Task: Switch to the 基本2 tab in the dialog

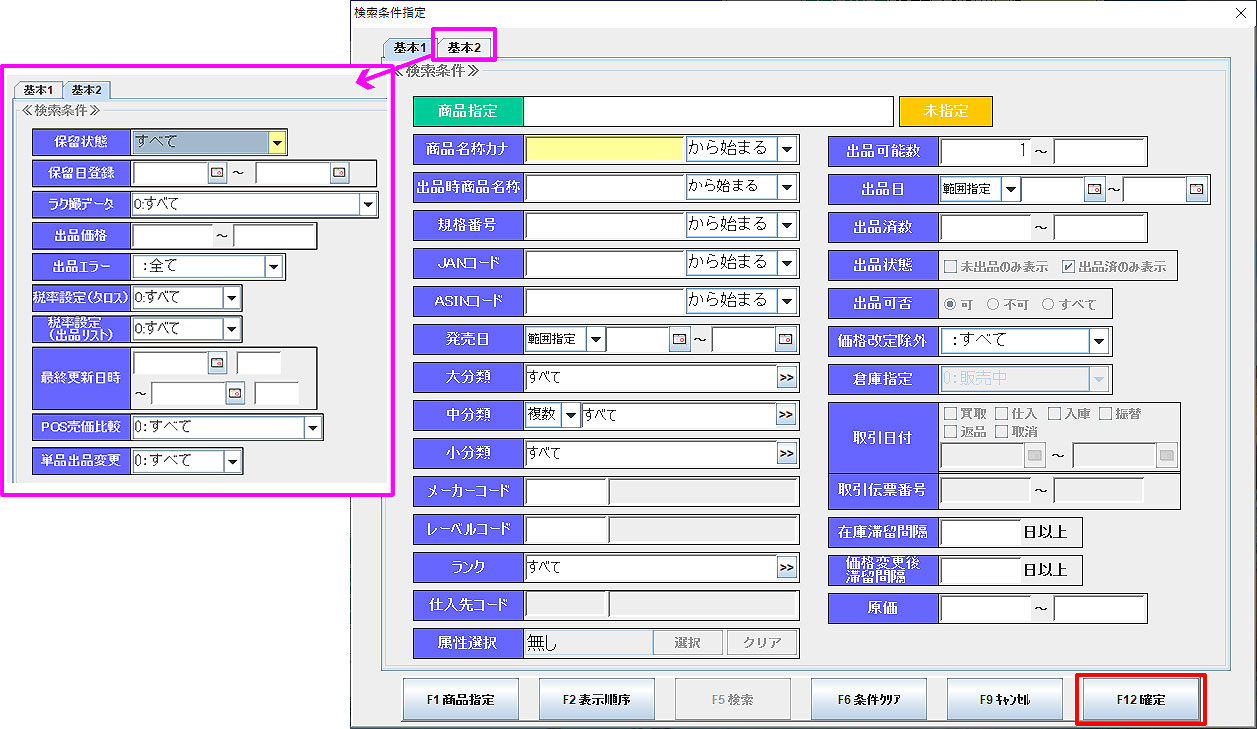Action: [x=464, y=47]
